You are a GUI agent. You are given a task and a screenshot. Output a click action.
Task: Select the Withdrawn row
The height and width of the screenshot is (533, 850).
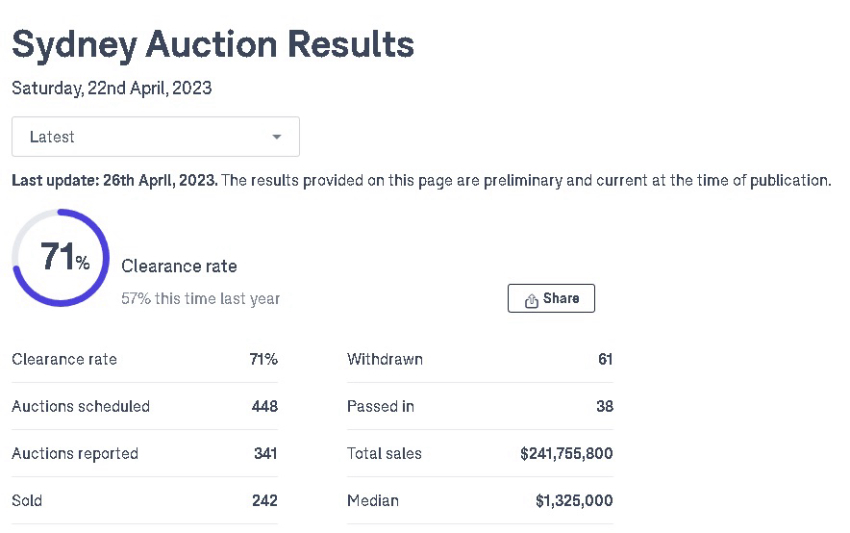tap(480, 359)
